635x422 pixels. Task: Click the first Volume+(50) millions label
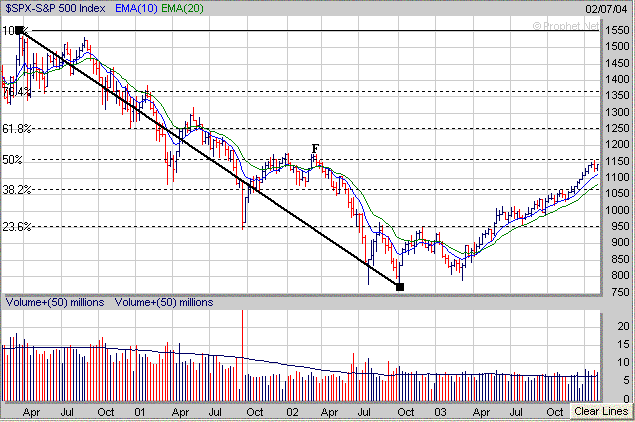55,303
